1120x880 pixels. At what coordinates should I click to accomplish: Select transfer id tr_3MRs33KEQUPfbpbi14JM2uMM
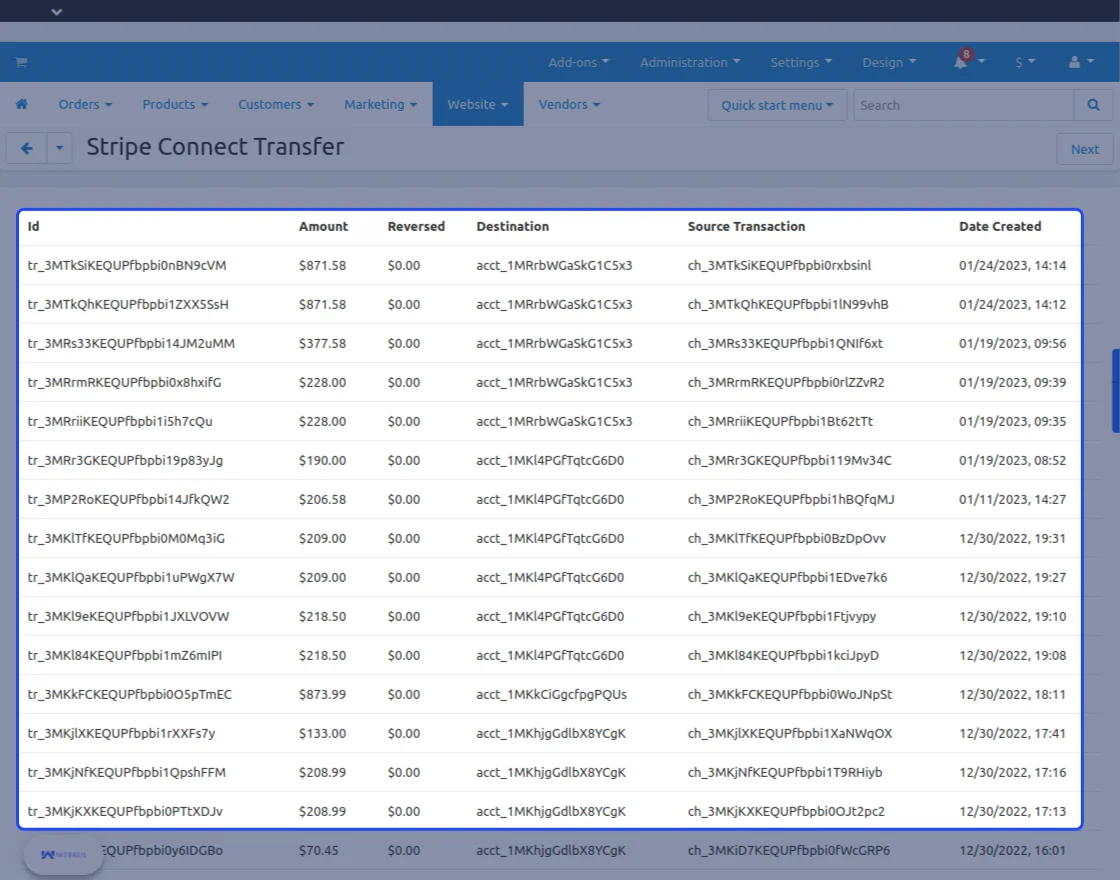point(131,344)
